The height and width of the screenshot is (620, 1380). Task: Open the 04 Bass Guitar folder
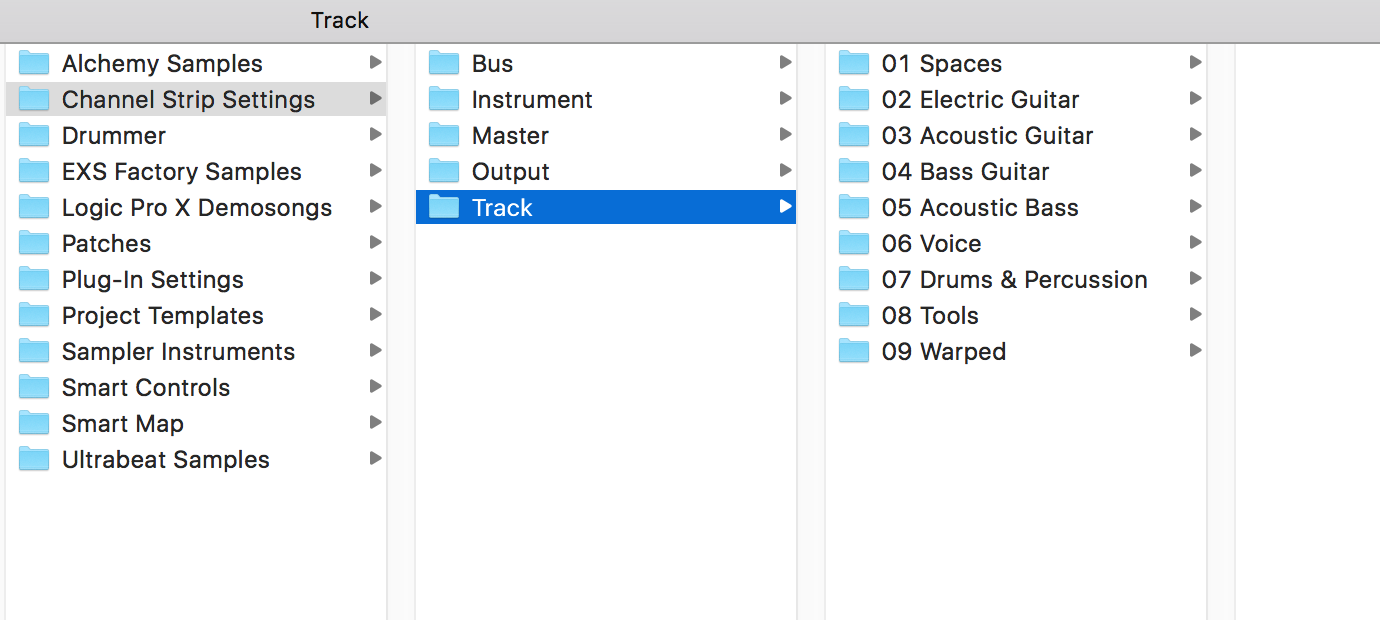click(x=965, y=172)
